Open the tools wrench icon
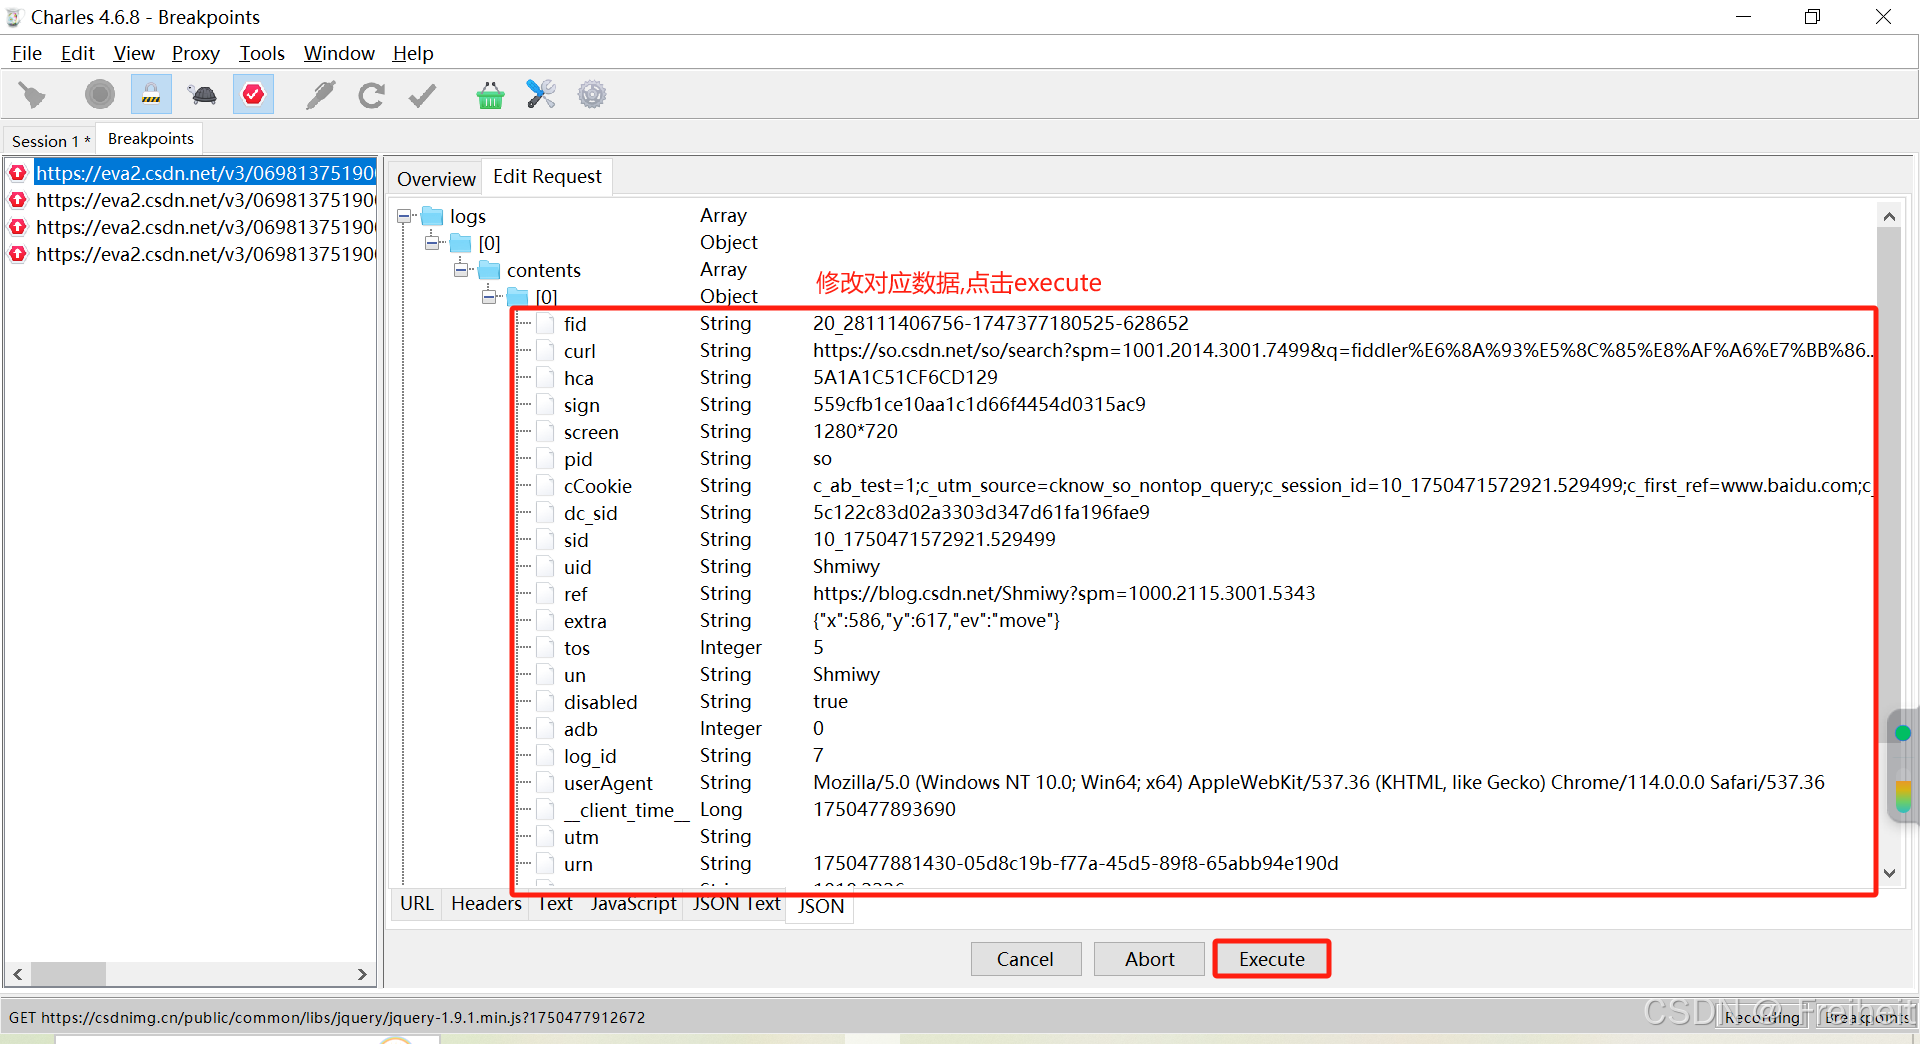 point(541,95)
